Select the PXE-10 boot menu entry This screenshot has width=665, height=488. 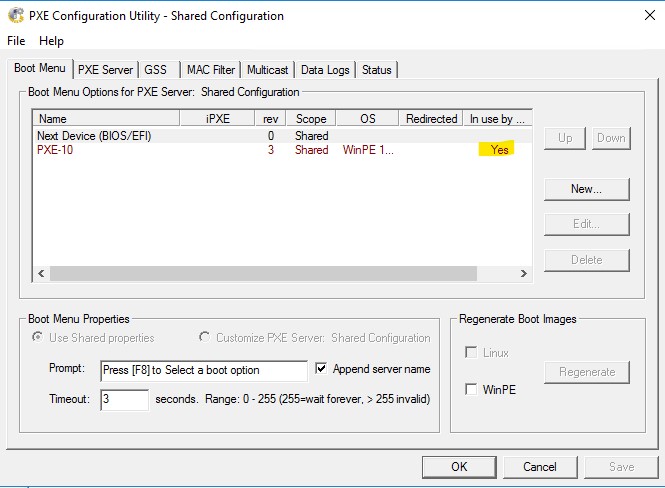[x=55, y=150]
